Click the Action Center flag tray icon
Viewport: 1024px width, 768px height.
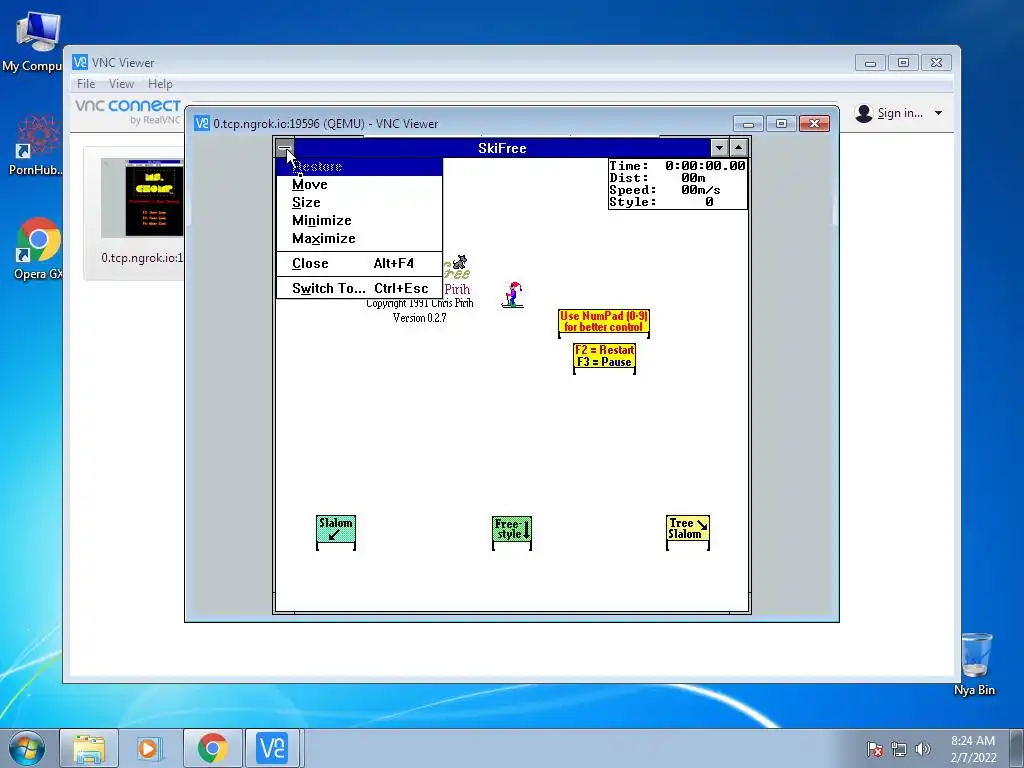pos(875,749)
